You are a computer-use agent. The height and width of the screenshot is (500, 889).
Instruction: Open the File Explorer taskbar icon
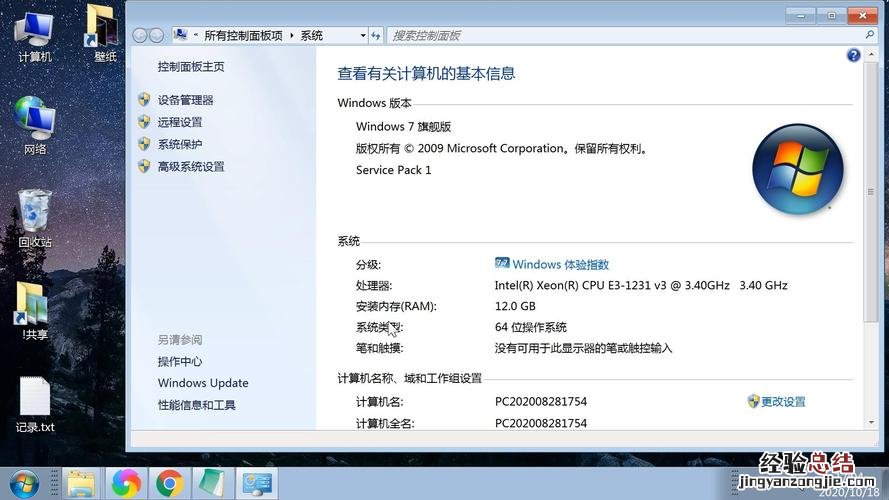click(82, 483)
